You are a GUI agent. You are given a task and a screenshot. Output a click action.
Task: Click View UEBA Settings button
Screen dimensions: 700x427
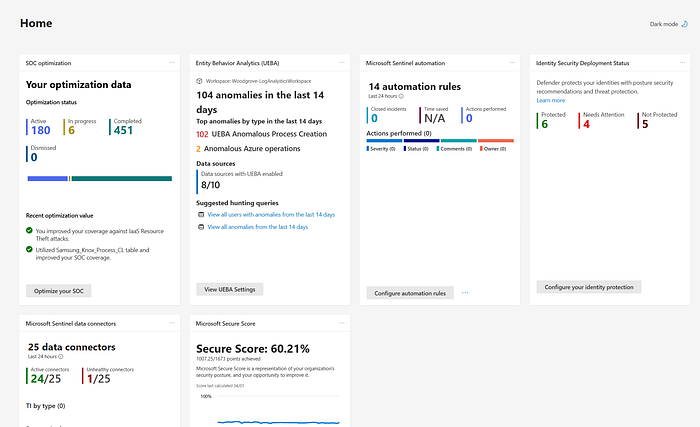coord(229,289)
